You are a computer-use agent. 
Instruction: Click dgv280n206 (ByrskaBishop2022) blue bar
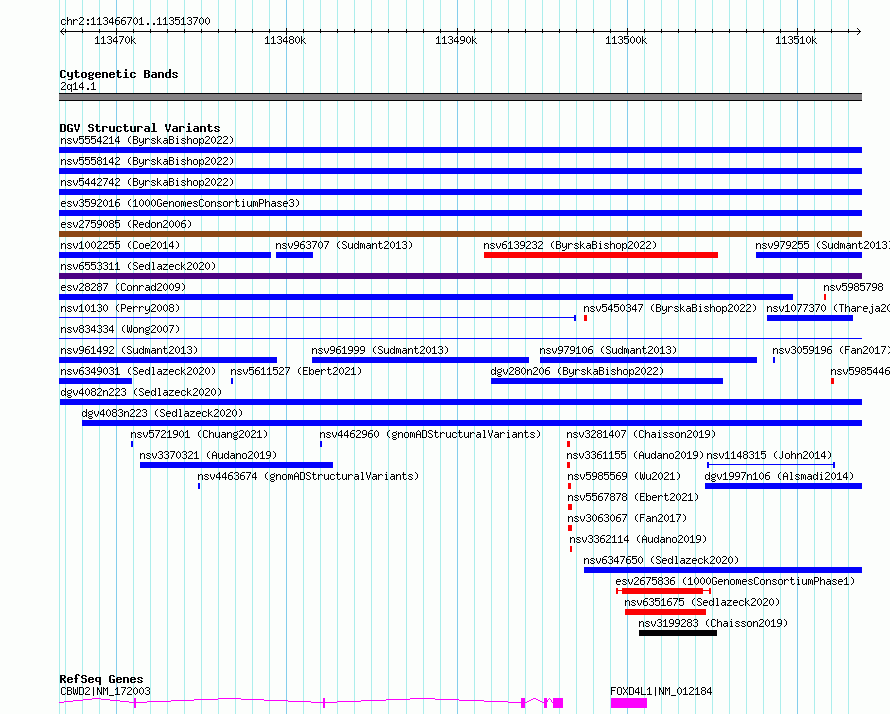click(x=607, y=381)
